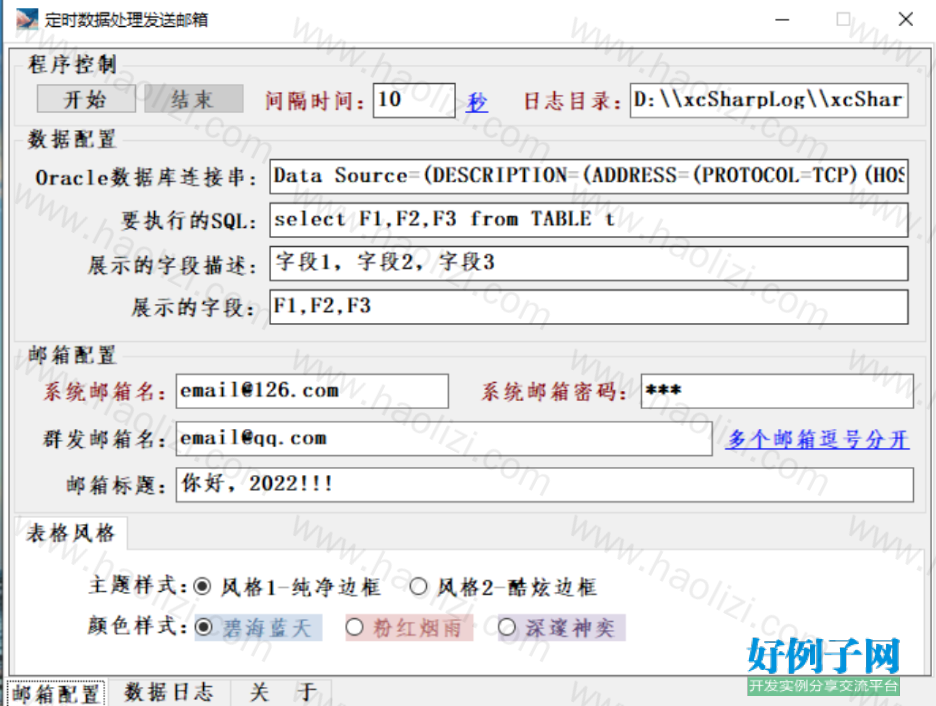The height and width of the screenshot is (706, 936).
Task: Minimize the 定时数据处理发送邮箱 window
Action: coord(782,20)
